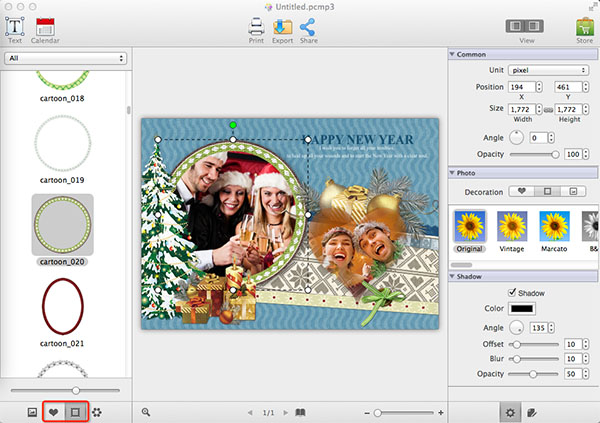Switch to heart masks tab in bottom-left bar

(x=53, y=411)
